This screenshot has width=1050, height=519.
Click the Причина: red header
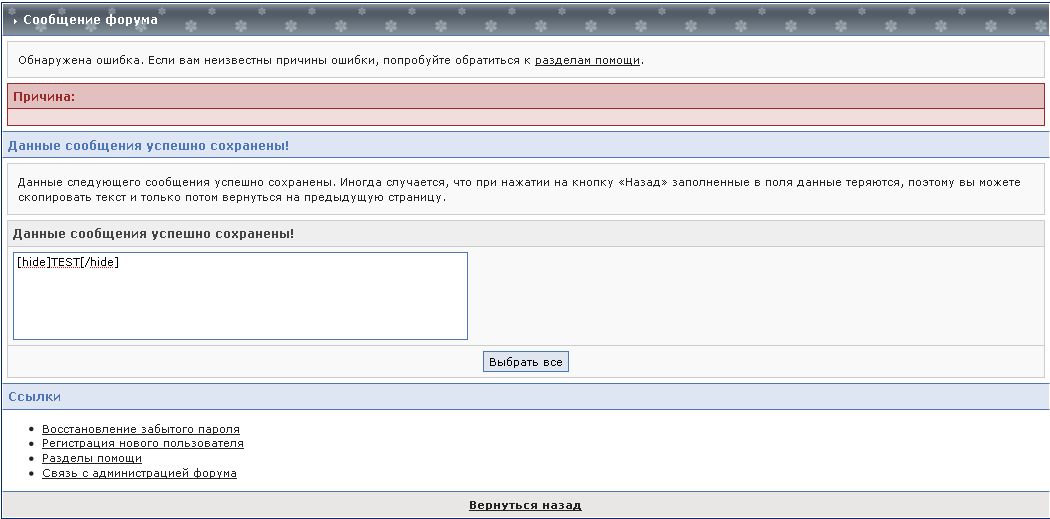[44, 97]
